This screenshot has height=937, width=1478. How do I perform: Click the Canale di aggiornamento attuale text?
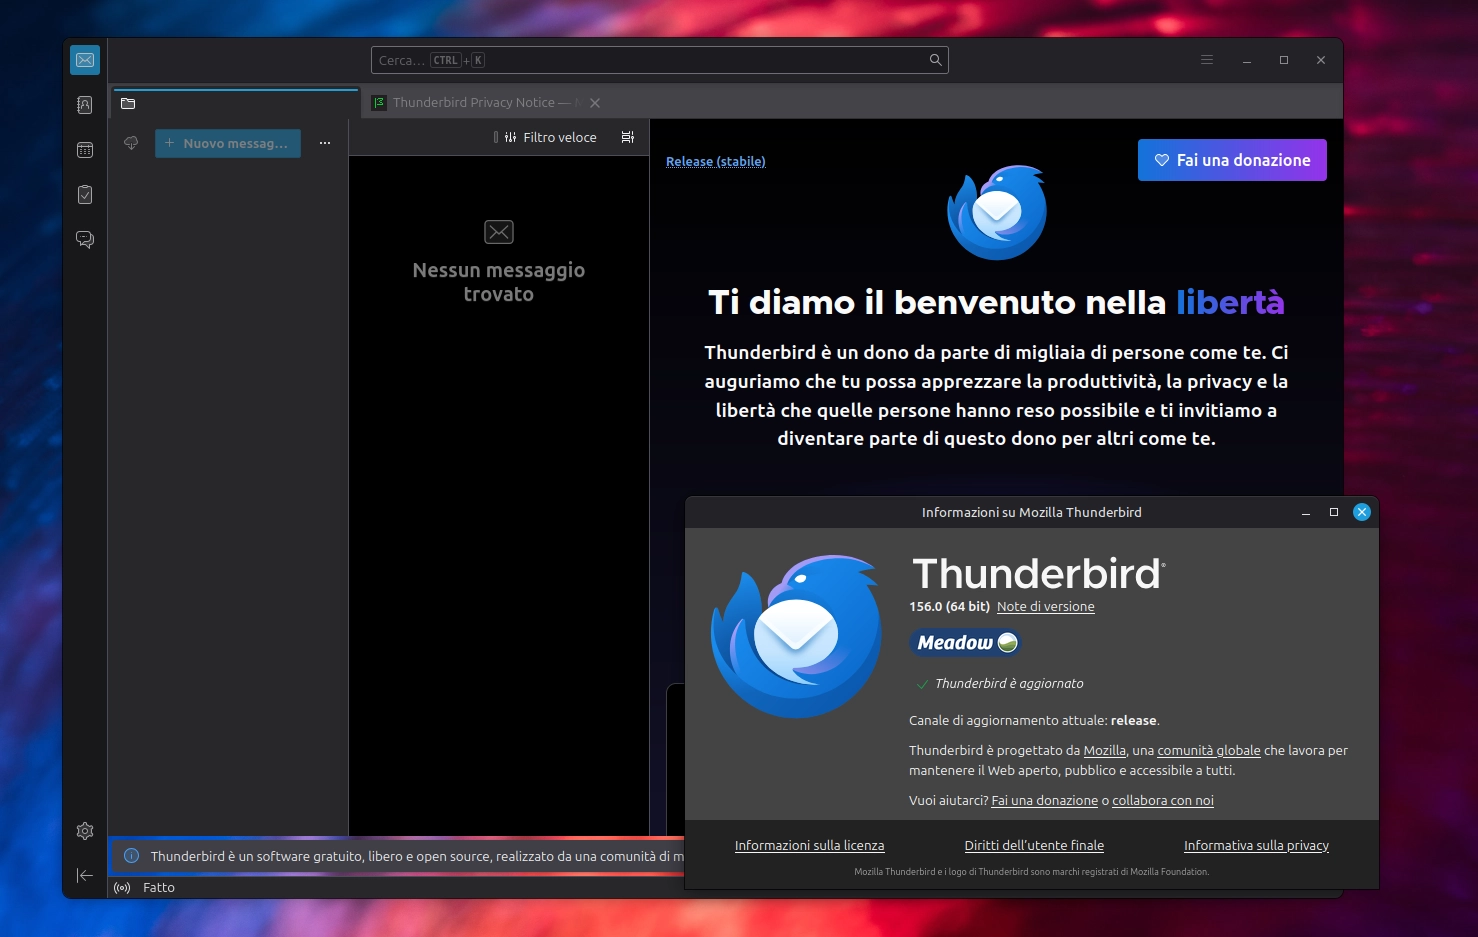coord(1034,720)
